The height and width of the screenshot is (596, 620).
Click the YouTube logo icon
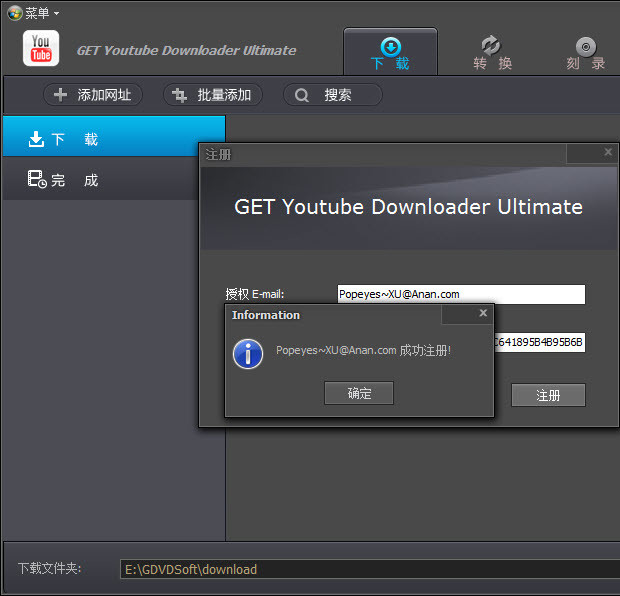point(41,48)
